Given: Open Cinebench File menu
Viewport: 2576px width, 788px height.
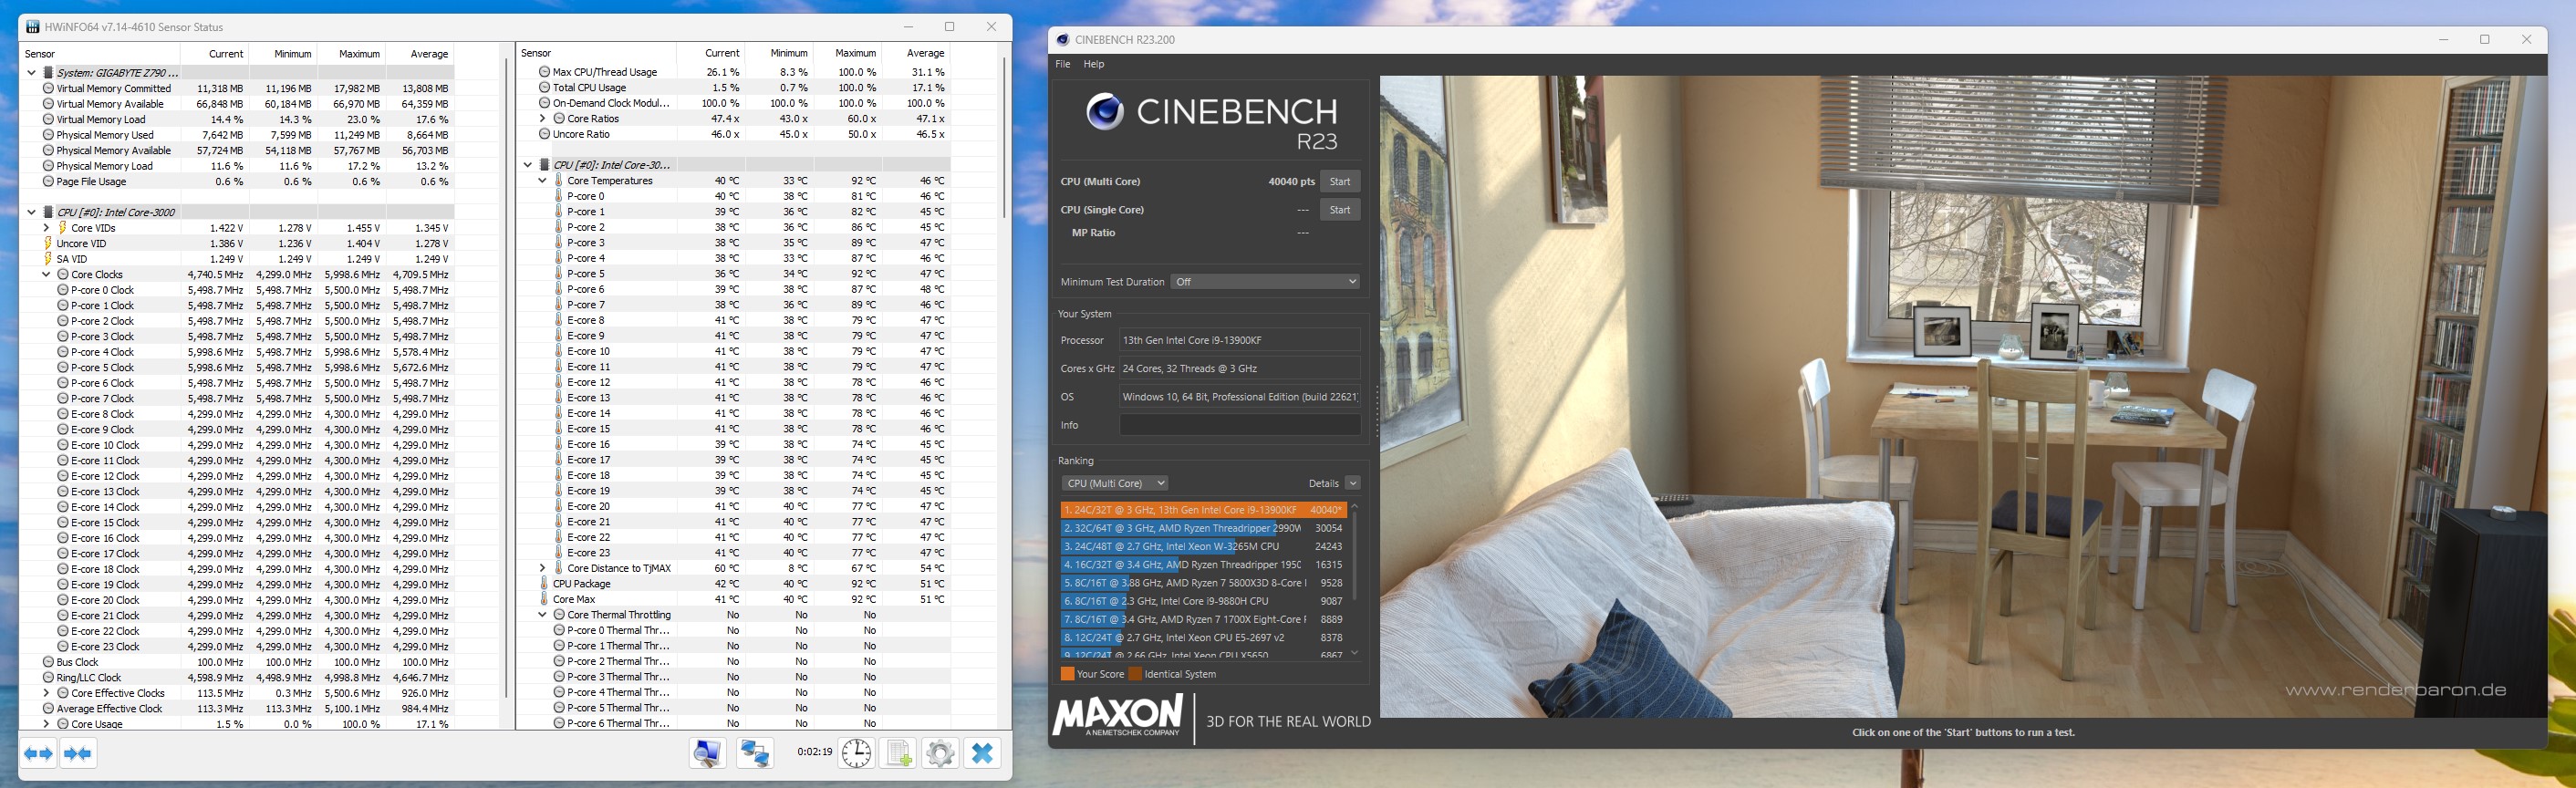Looking at the screenshot, I should [1063, 64].
